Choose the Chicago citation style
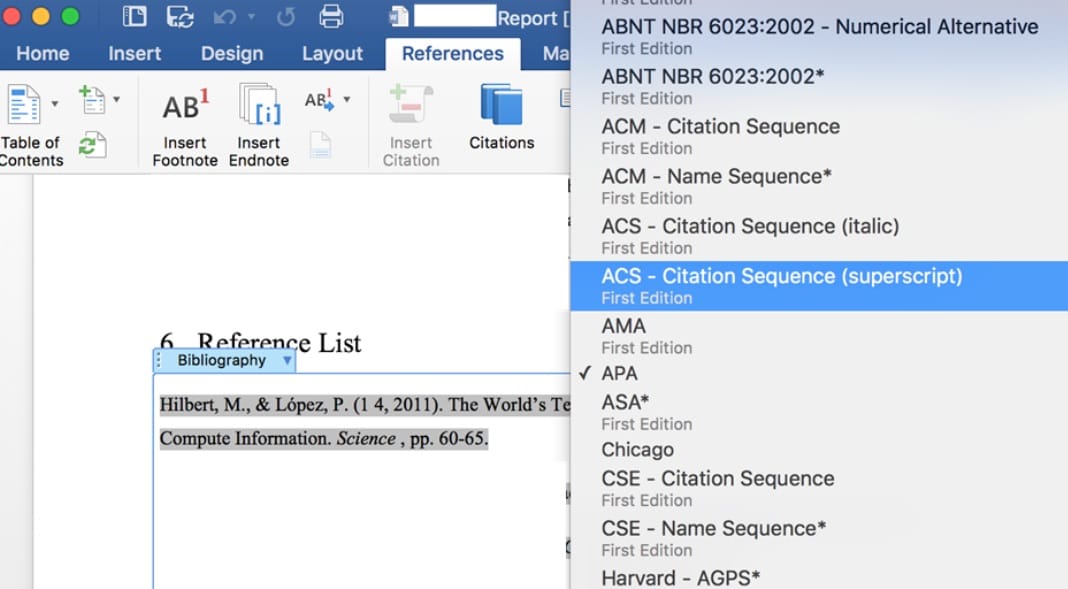The image size is (1068, 589). [x=819, y=449]
